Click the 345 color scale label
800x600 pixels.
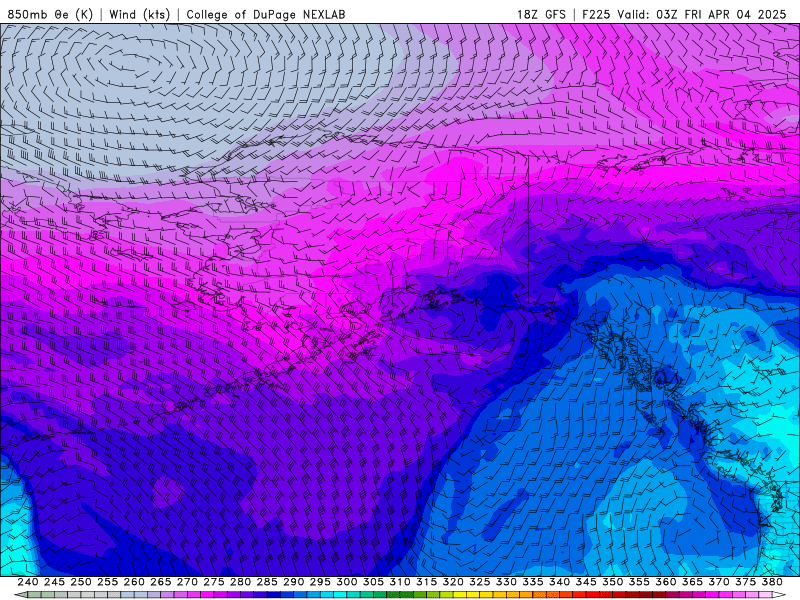click(586, 582)
